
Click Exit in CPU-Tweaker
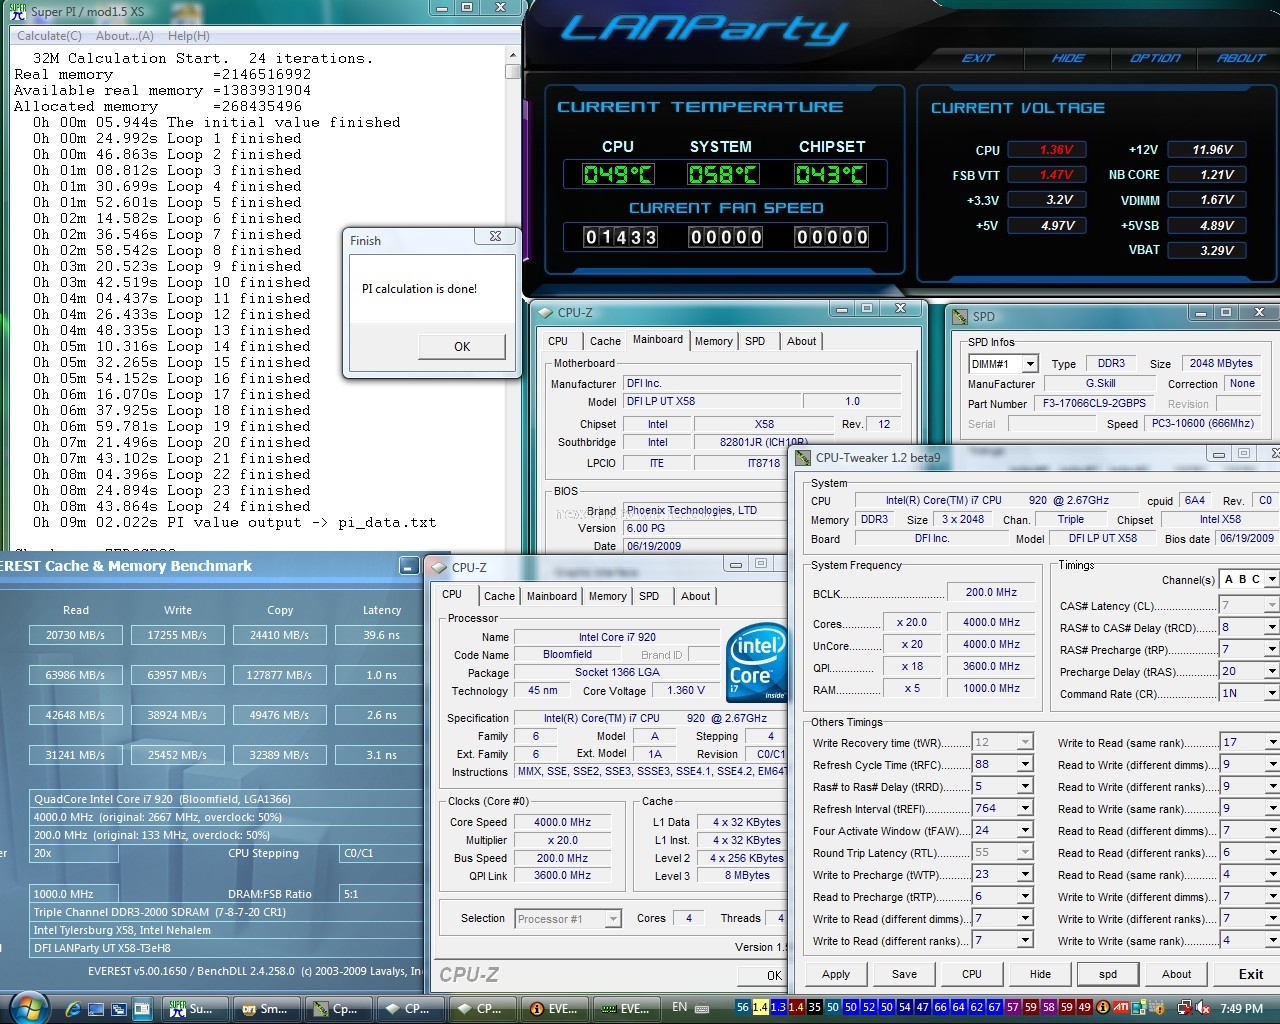[1251, 974]
